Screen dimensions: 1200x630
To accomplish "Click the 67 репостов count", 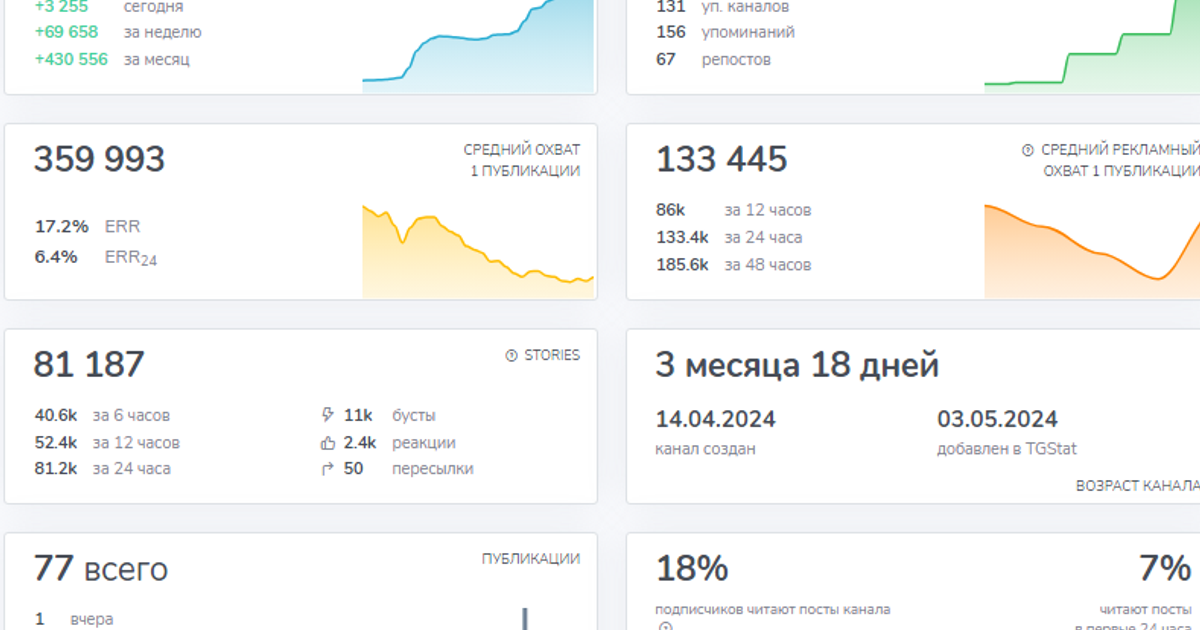I will click(x=666, y=59).
